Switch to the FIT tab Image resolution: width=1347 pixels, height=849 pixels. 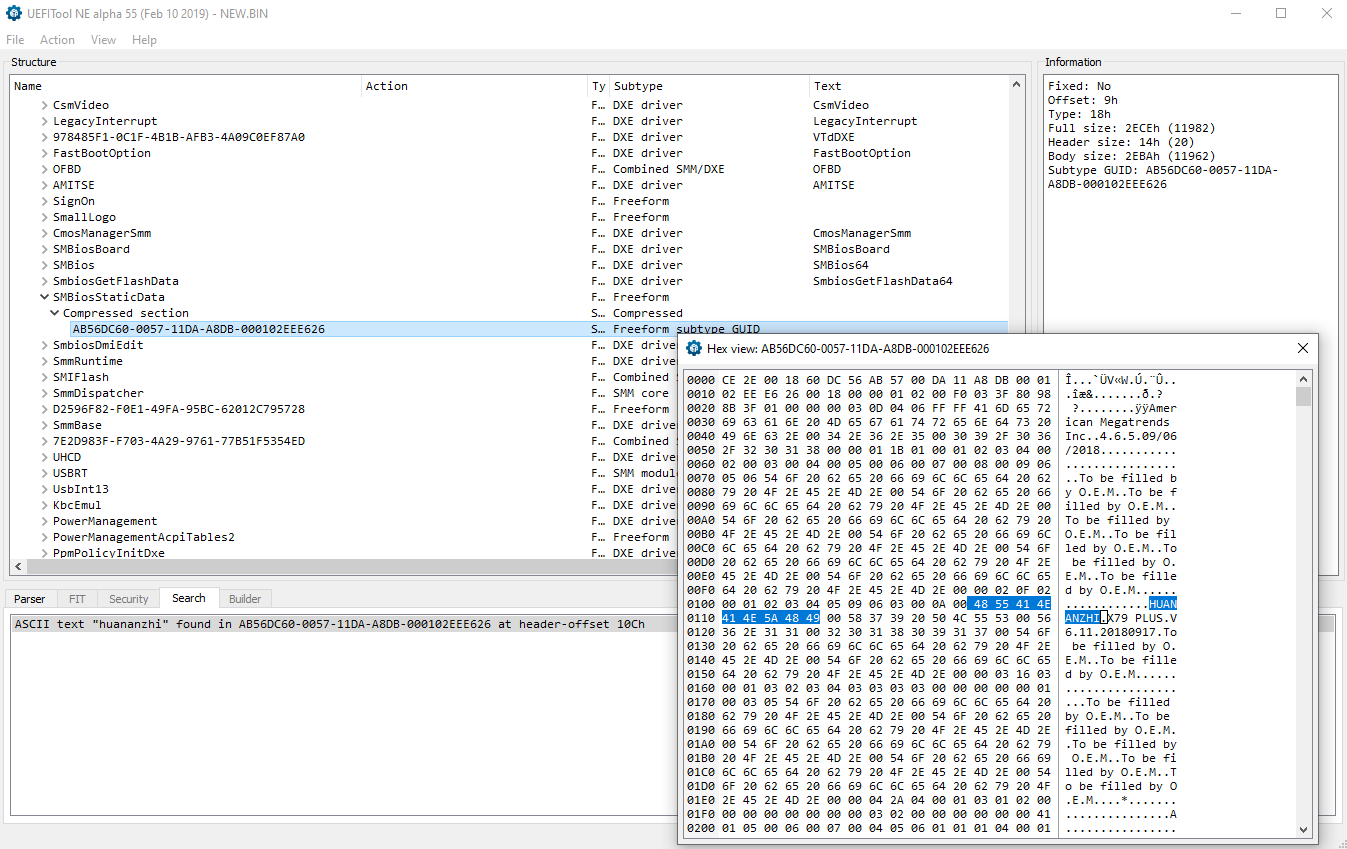click(77, 599)
